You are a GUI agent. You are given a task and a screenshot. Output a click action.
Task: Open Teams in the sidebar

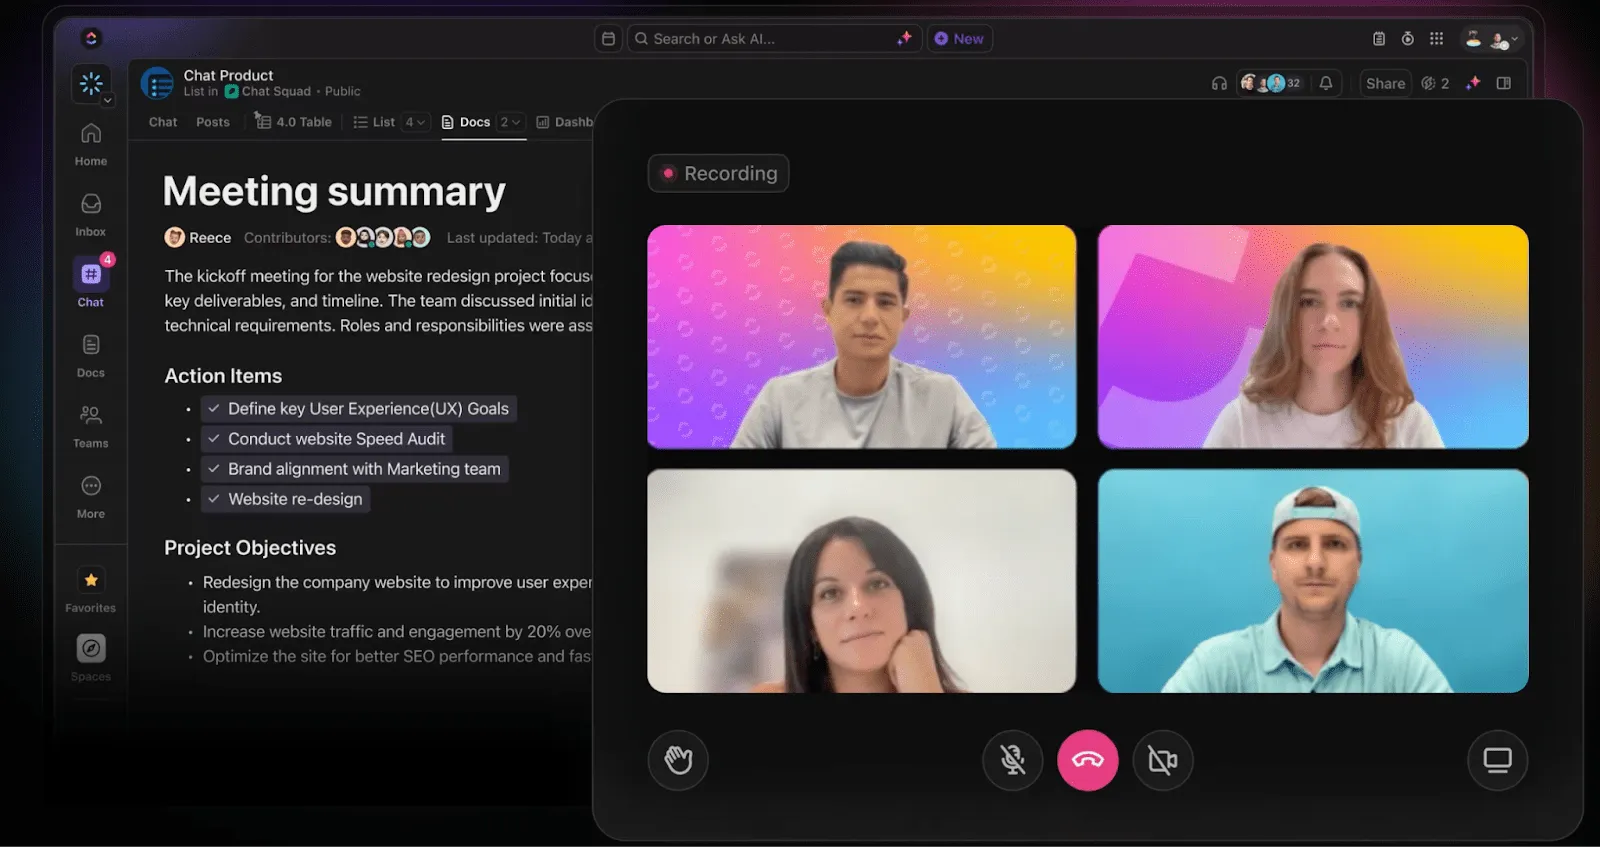tap(91, 426)
